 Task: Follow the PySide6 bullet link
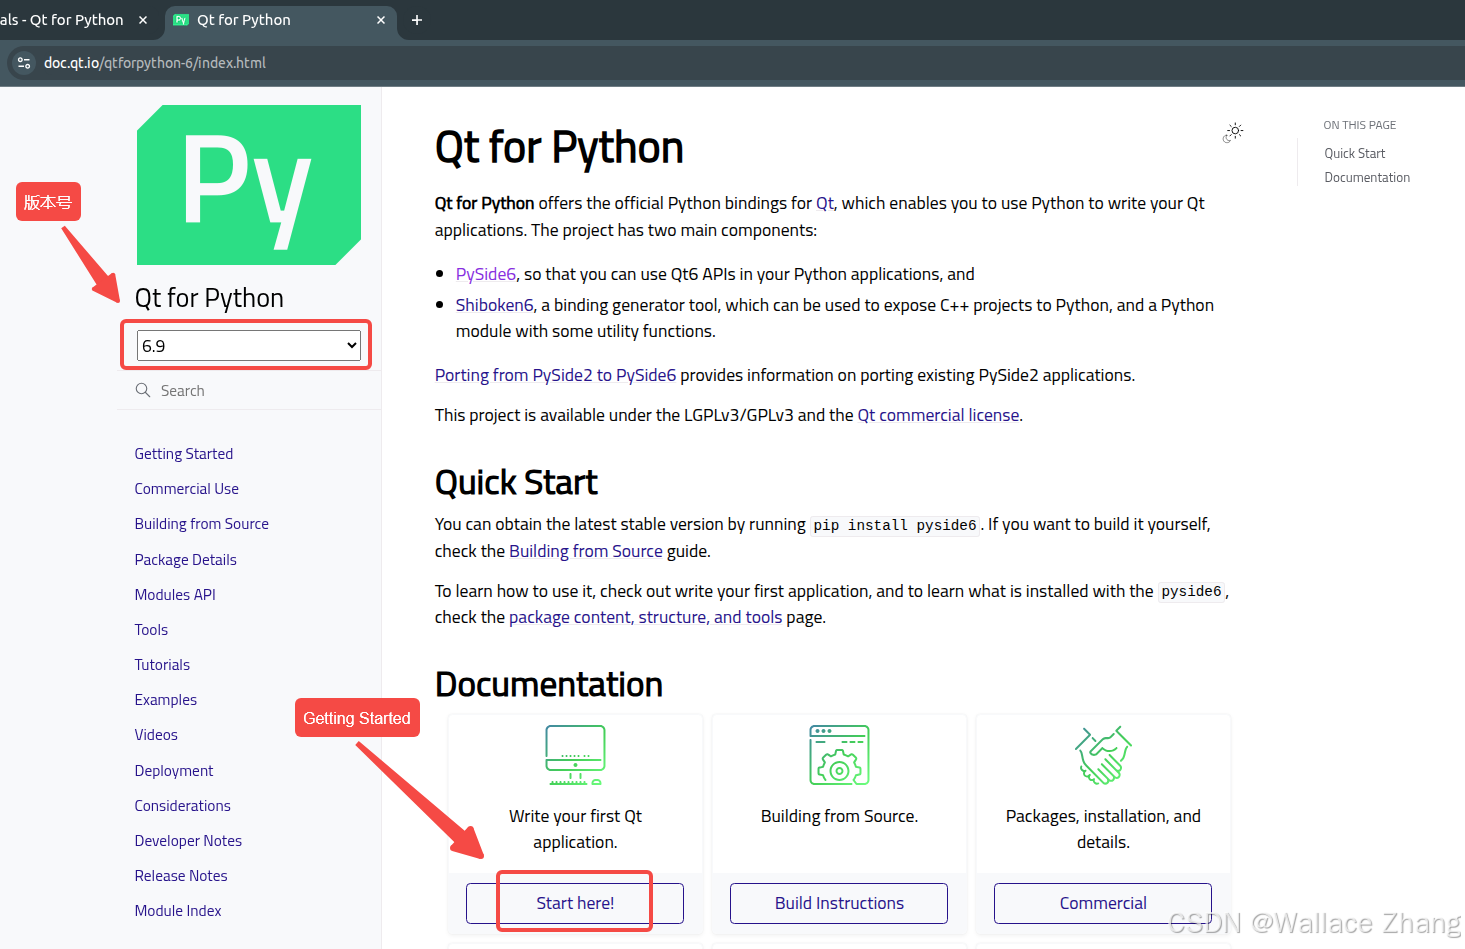[x=486, y=274]
